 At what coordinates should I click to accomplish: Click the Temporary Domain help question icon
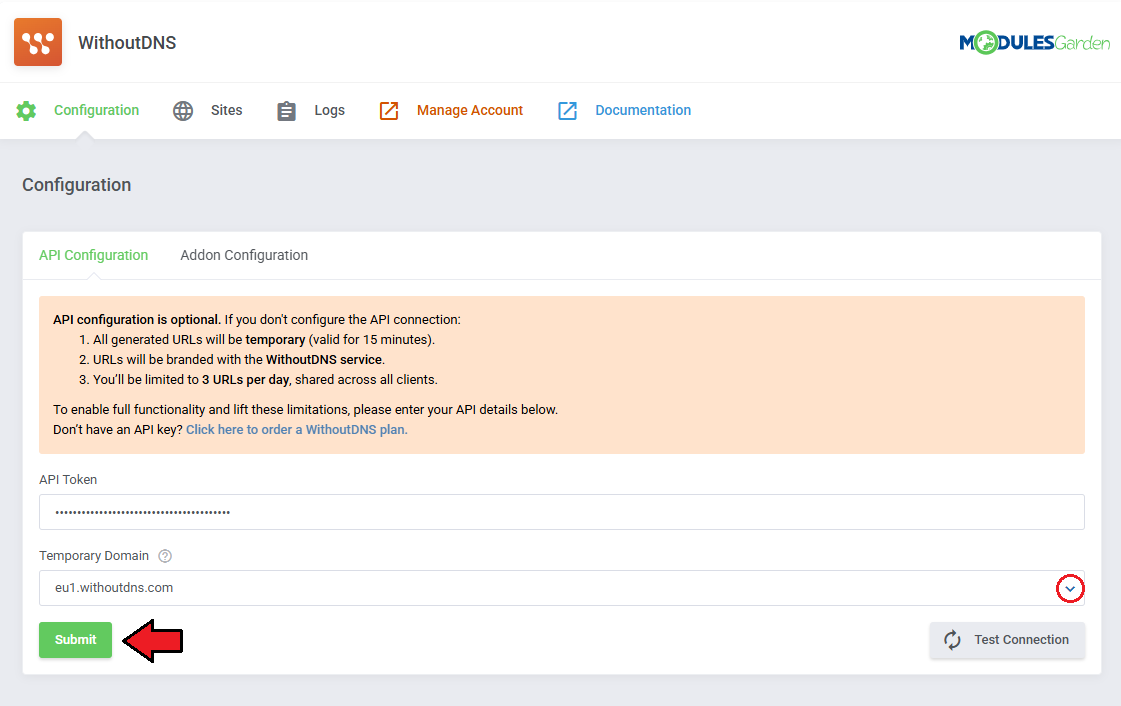165,556
